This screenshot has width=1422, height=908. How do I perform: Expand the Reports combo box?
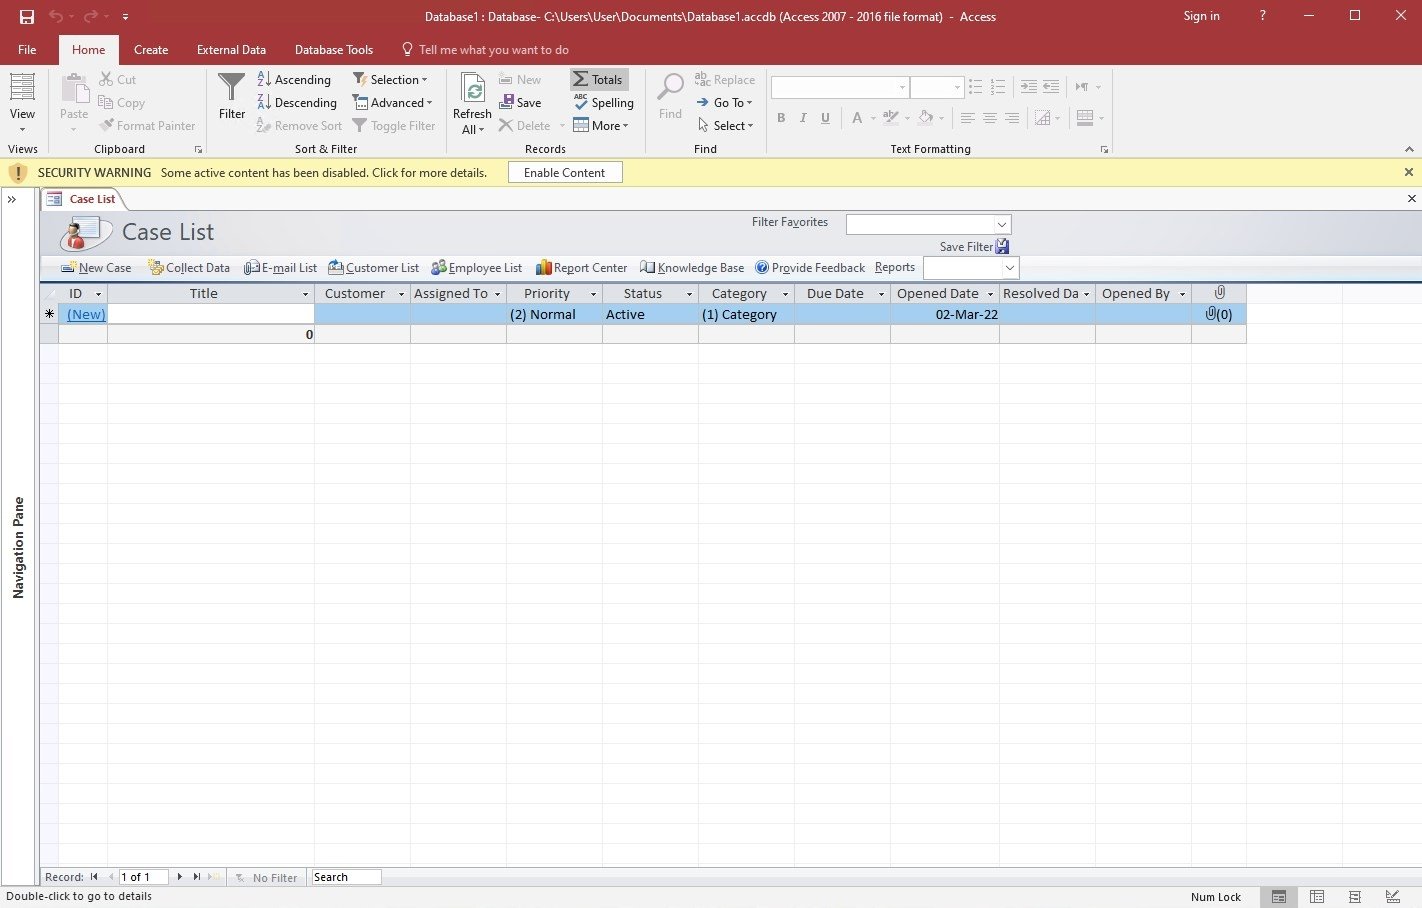point(1009,268)
